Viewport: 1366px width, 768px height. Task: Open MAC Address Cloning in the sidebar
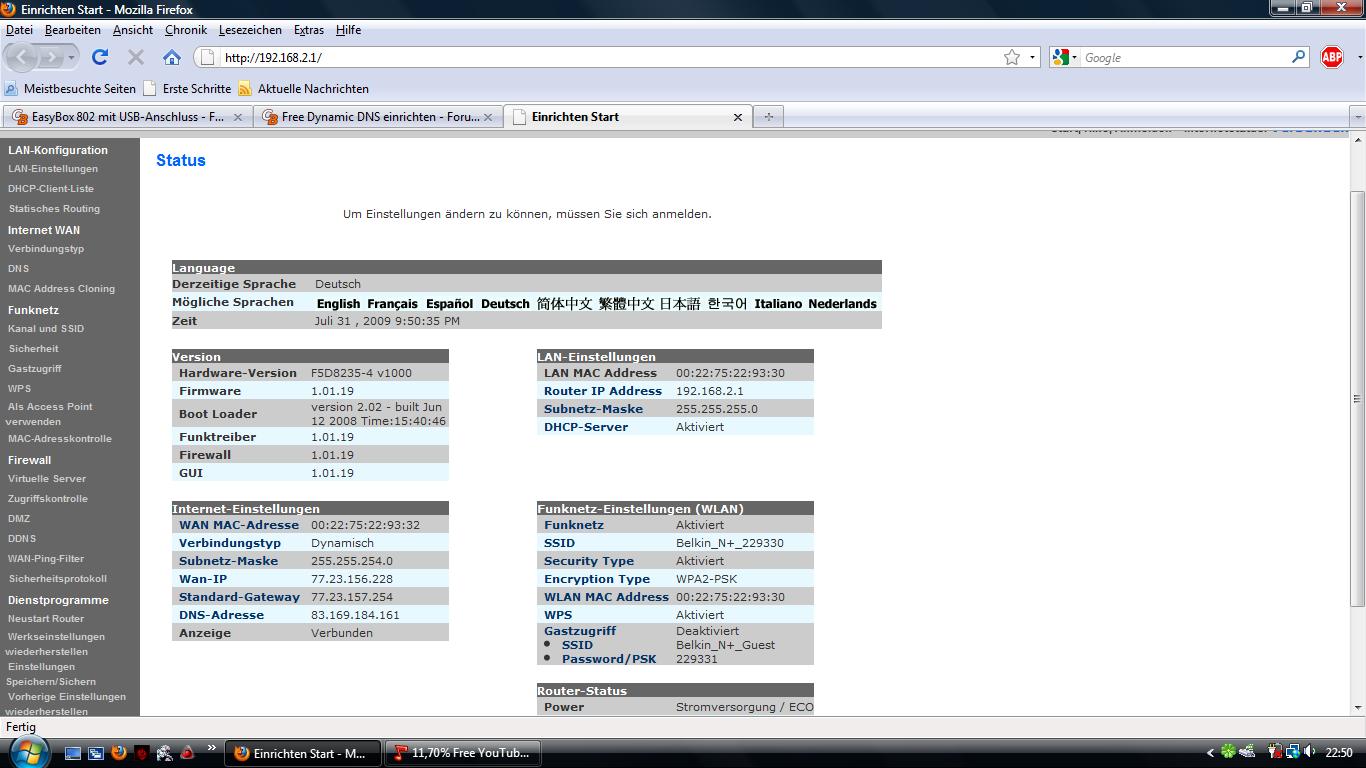pyautogui.click(x=61, y=289)
